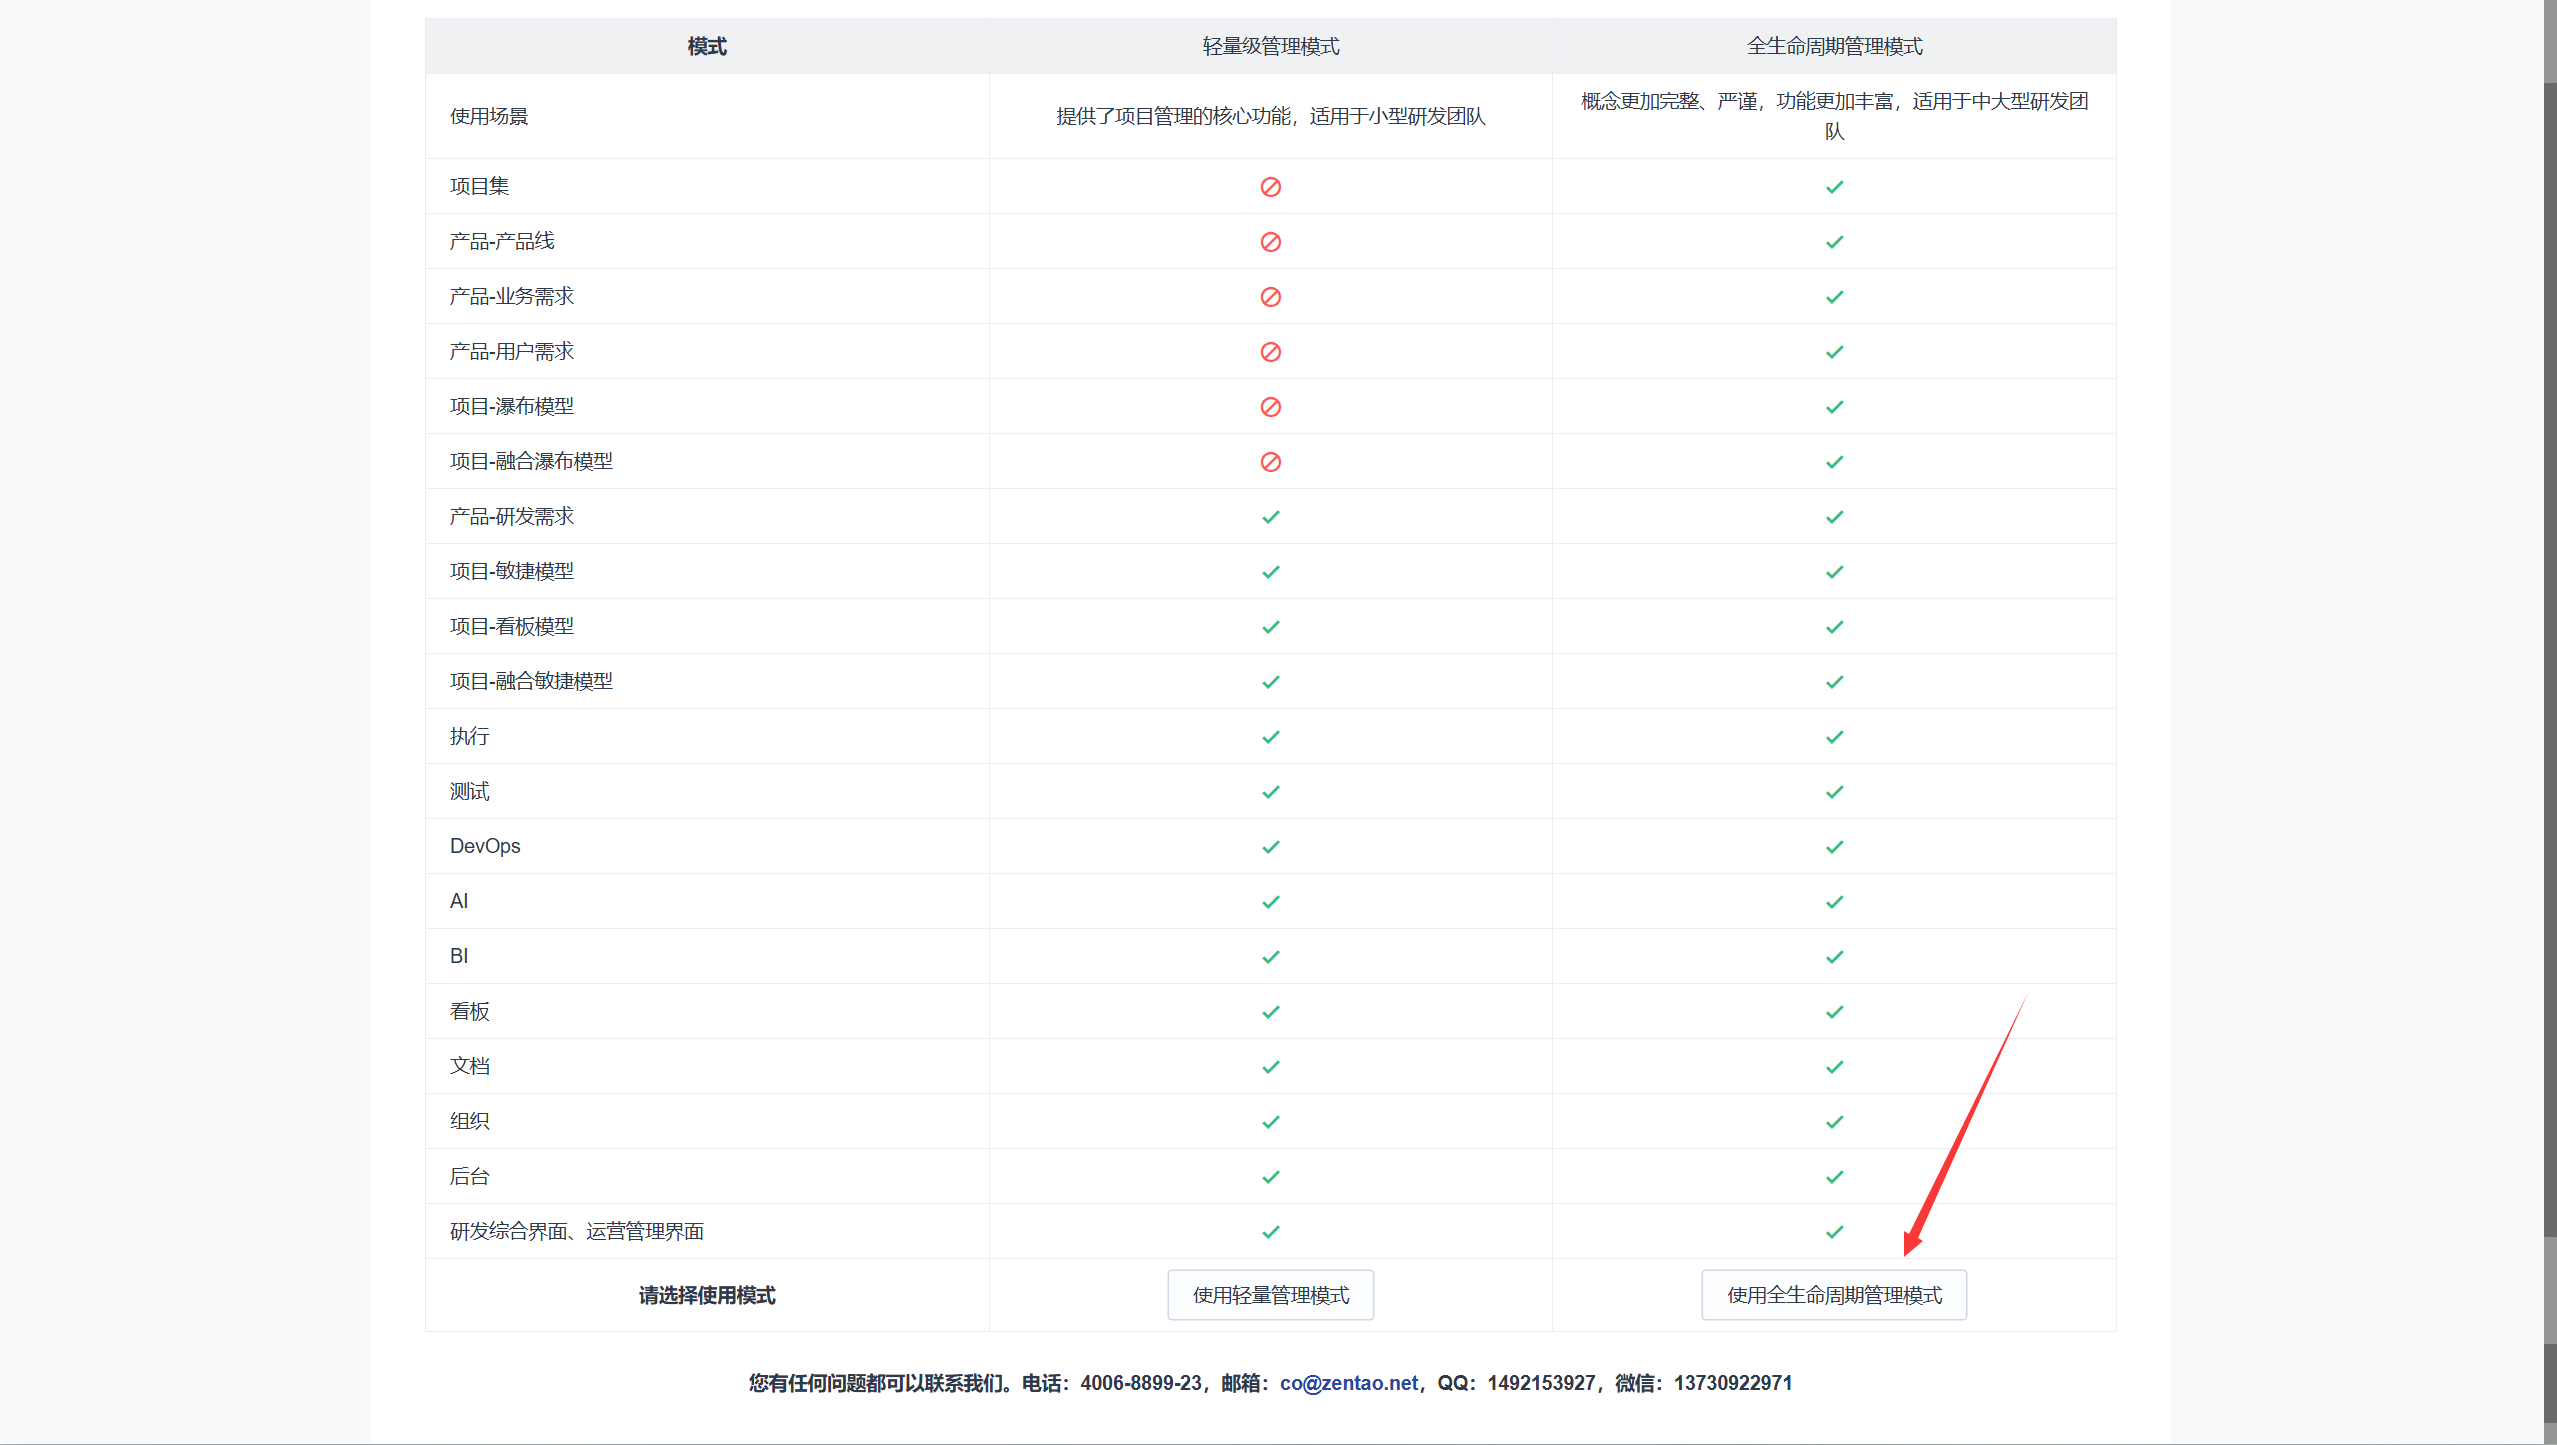Click the 模式 header cell
The height and width of the screenshot is (1445, 2557).
click(x=707, y=46)
